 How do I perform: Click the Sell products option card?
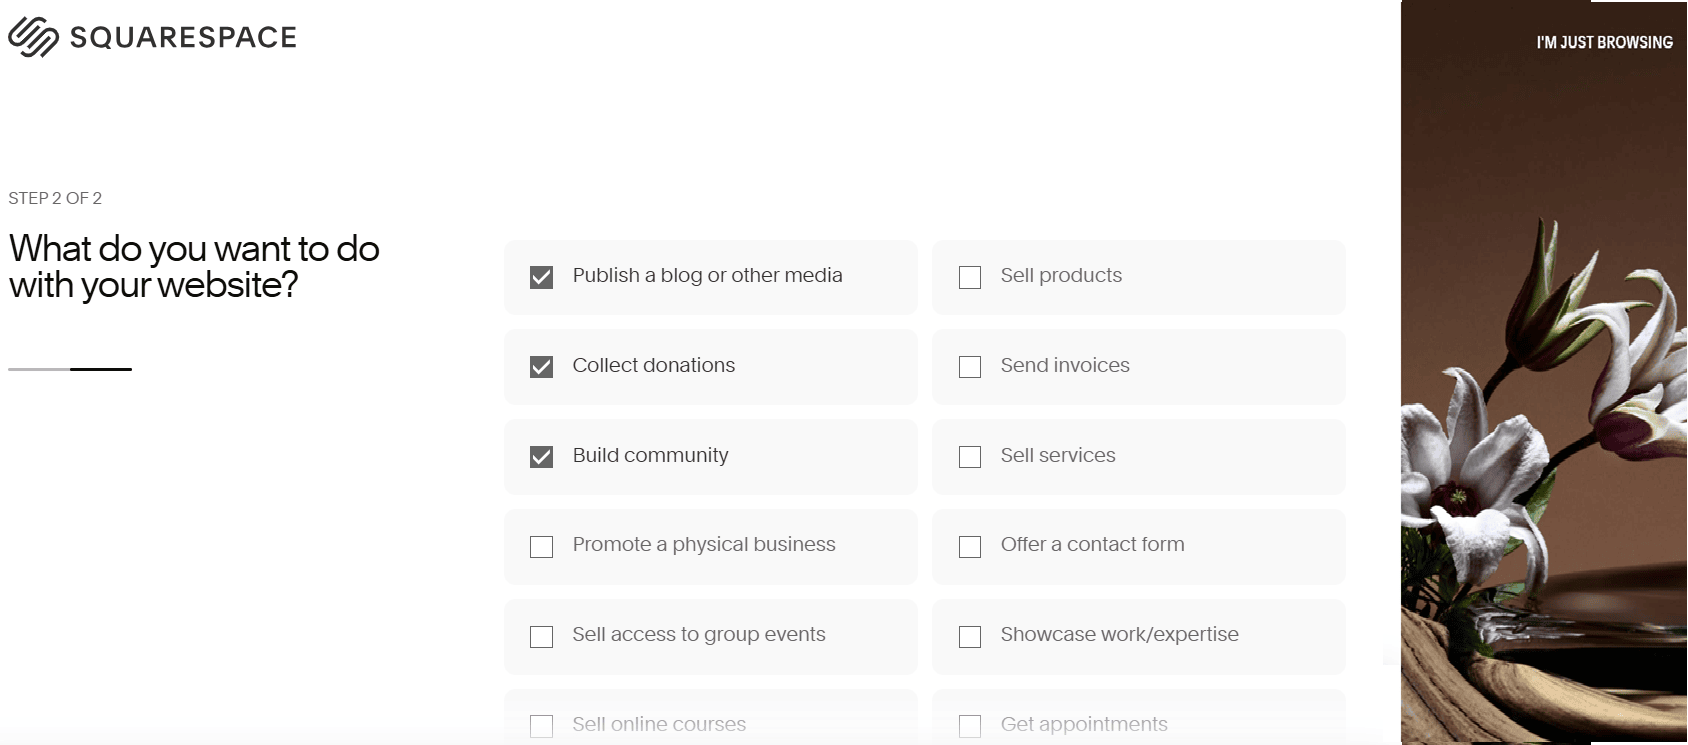point(1138,277)
